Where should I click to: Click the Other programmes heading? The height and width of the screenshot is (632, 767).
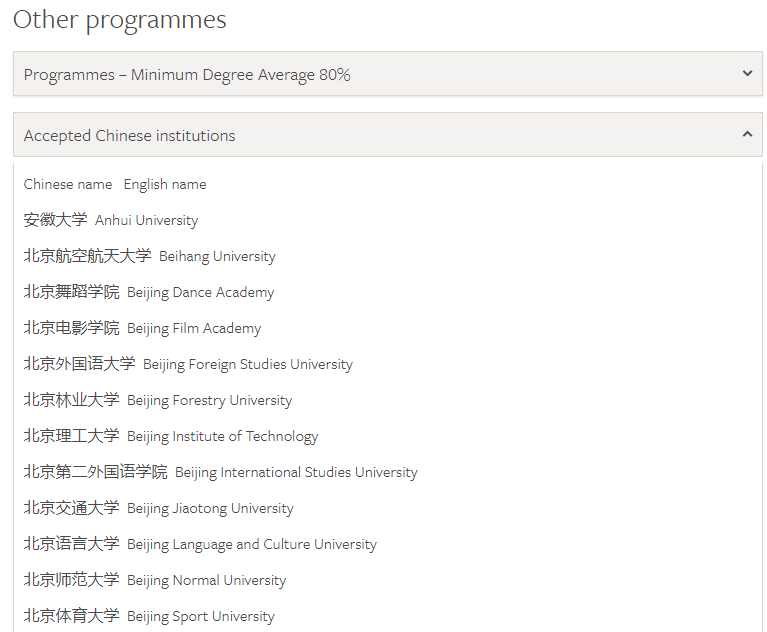[120, 19]
